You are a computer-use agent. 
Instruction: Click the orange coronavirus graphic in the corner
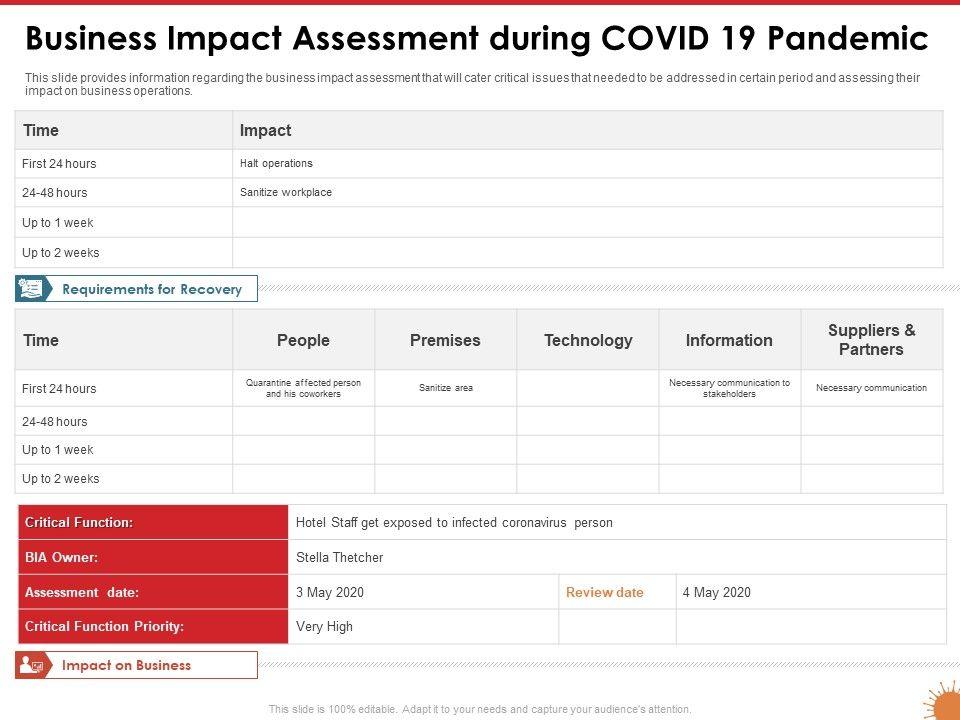[942, 701]
